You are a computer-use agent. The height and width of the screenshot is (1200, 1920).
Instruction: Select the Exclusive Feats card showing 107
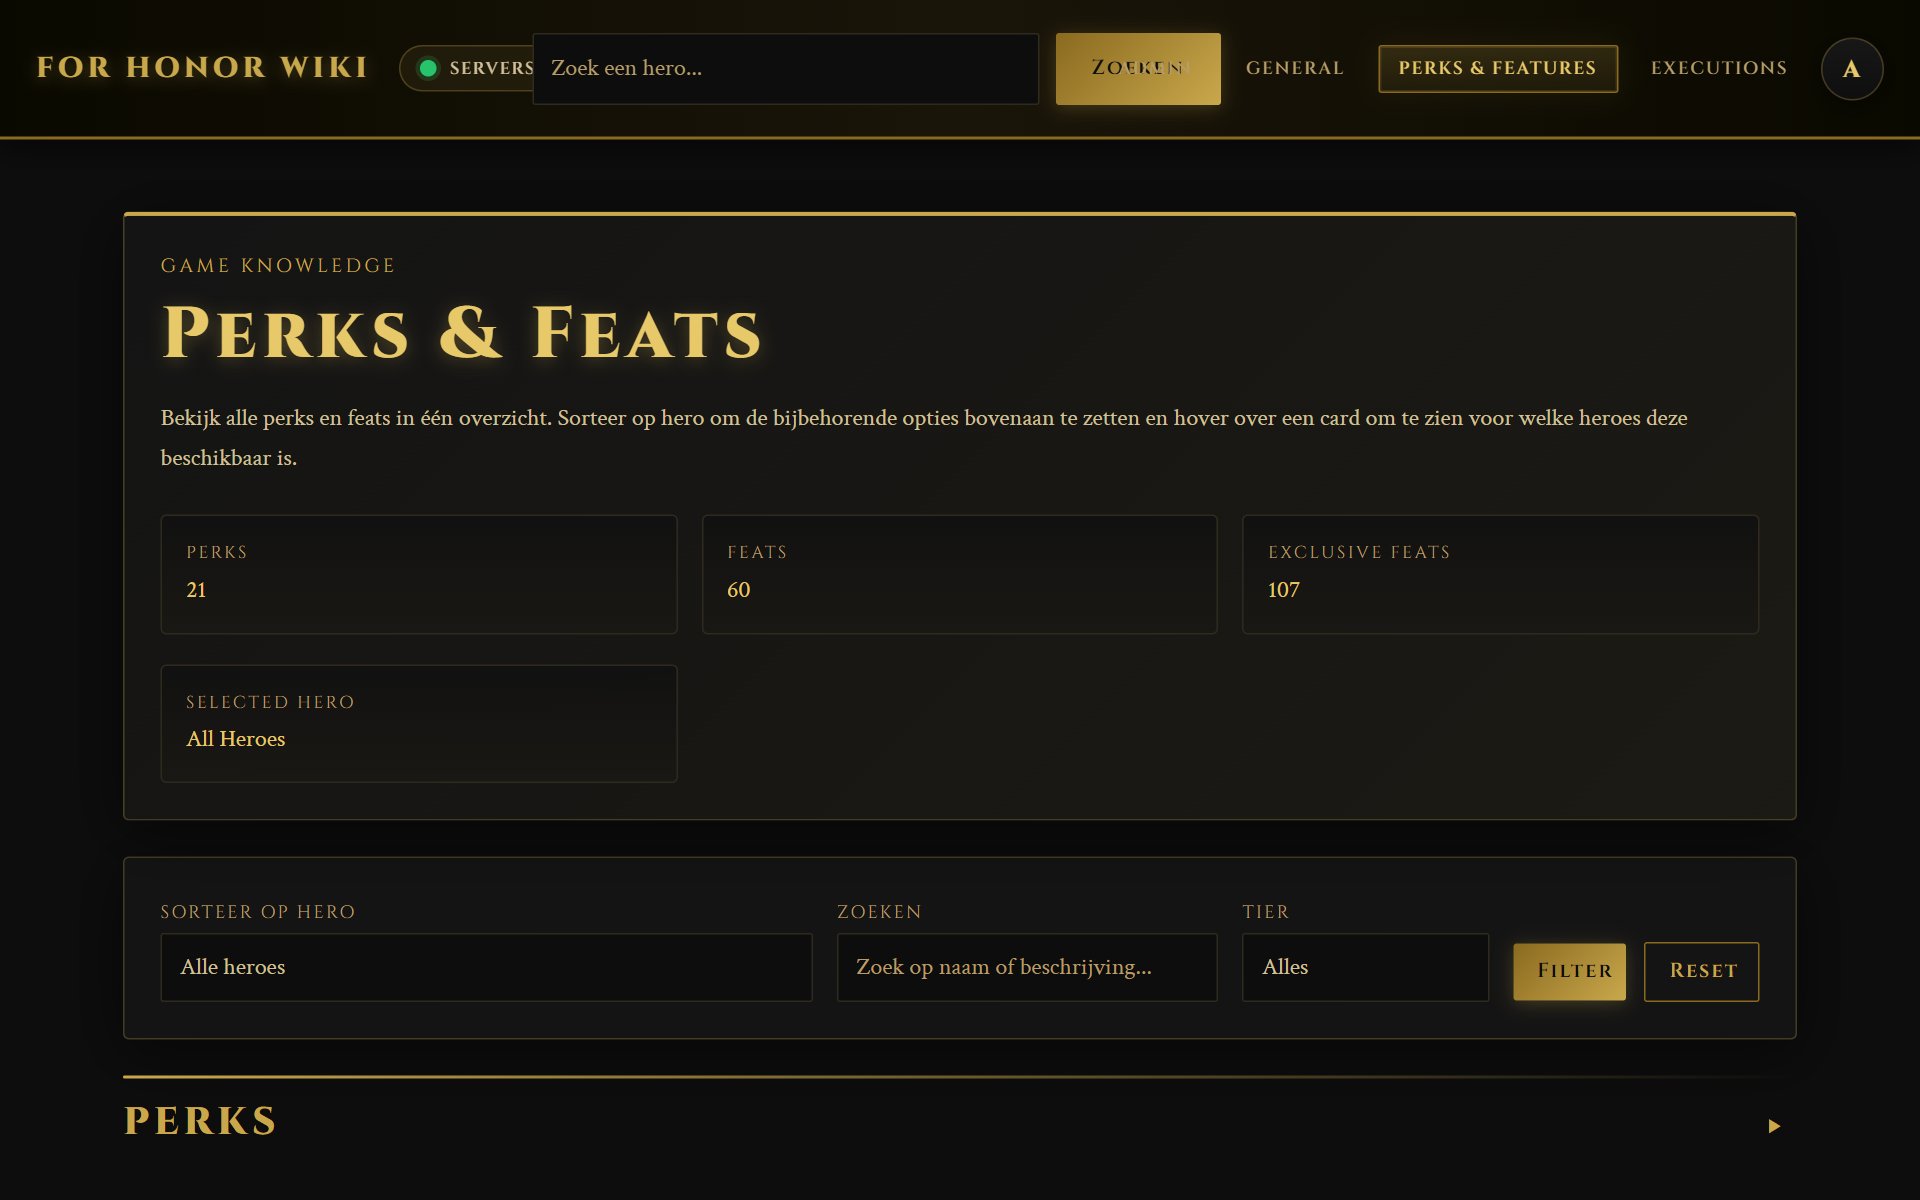[x=1500, y=574]
